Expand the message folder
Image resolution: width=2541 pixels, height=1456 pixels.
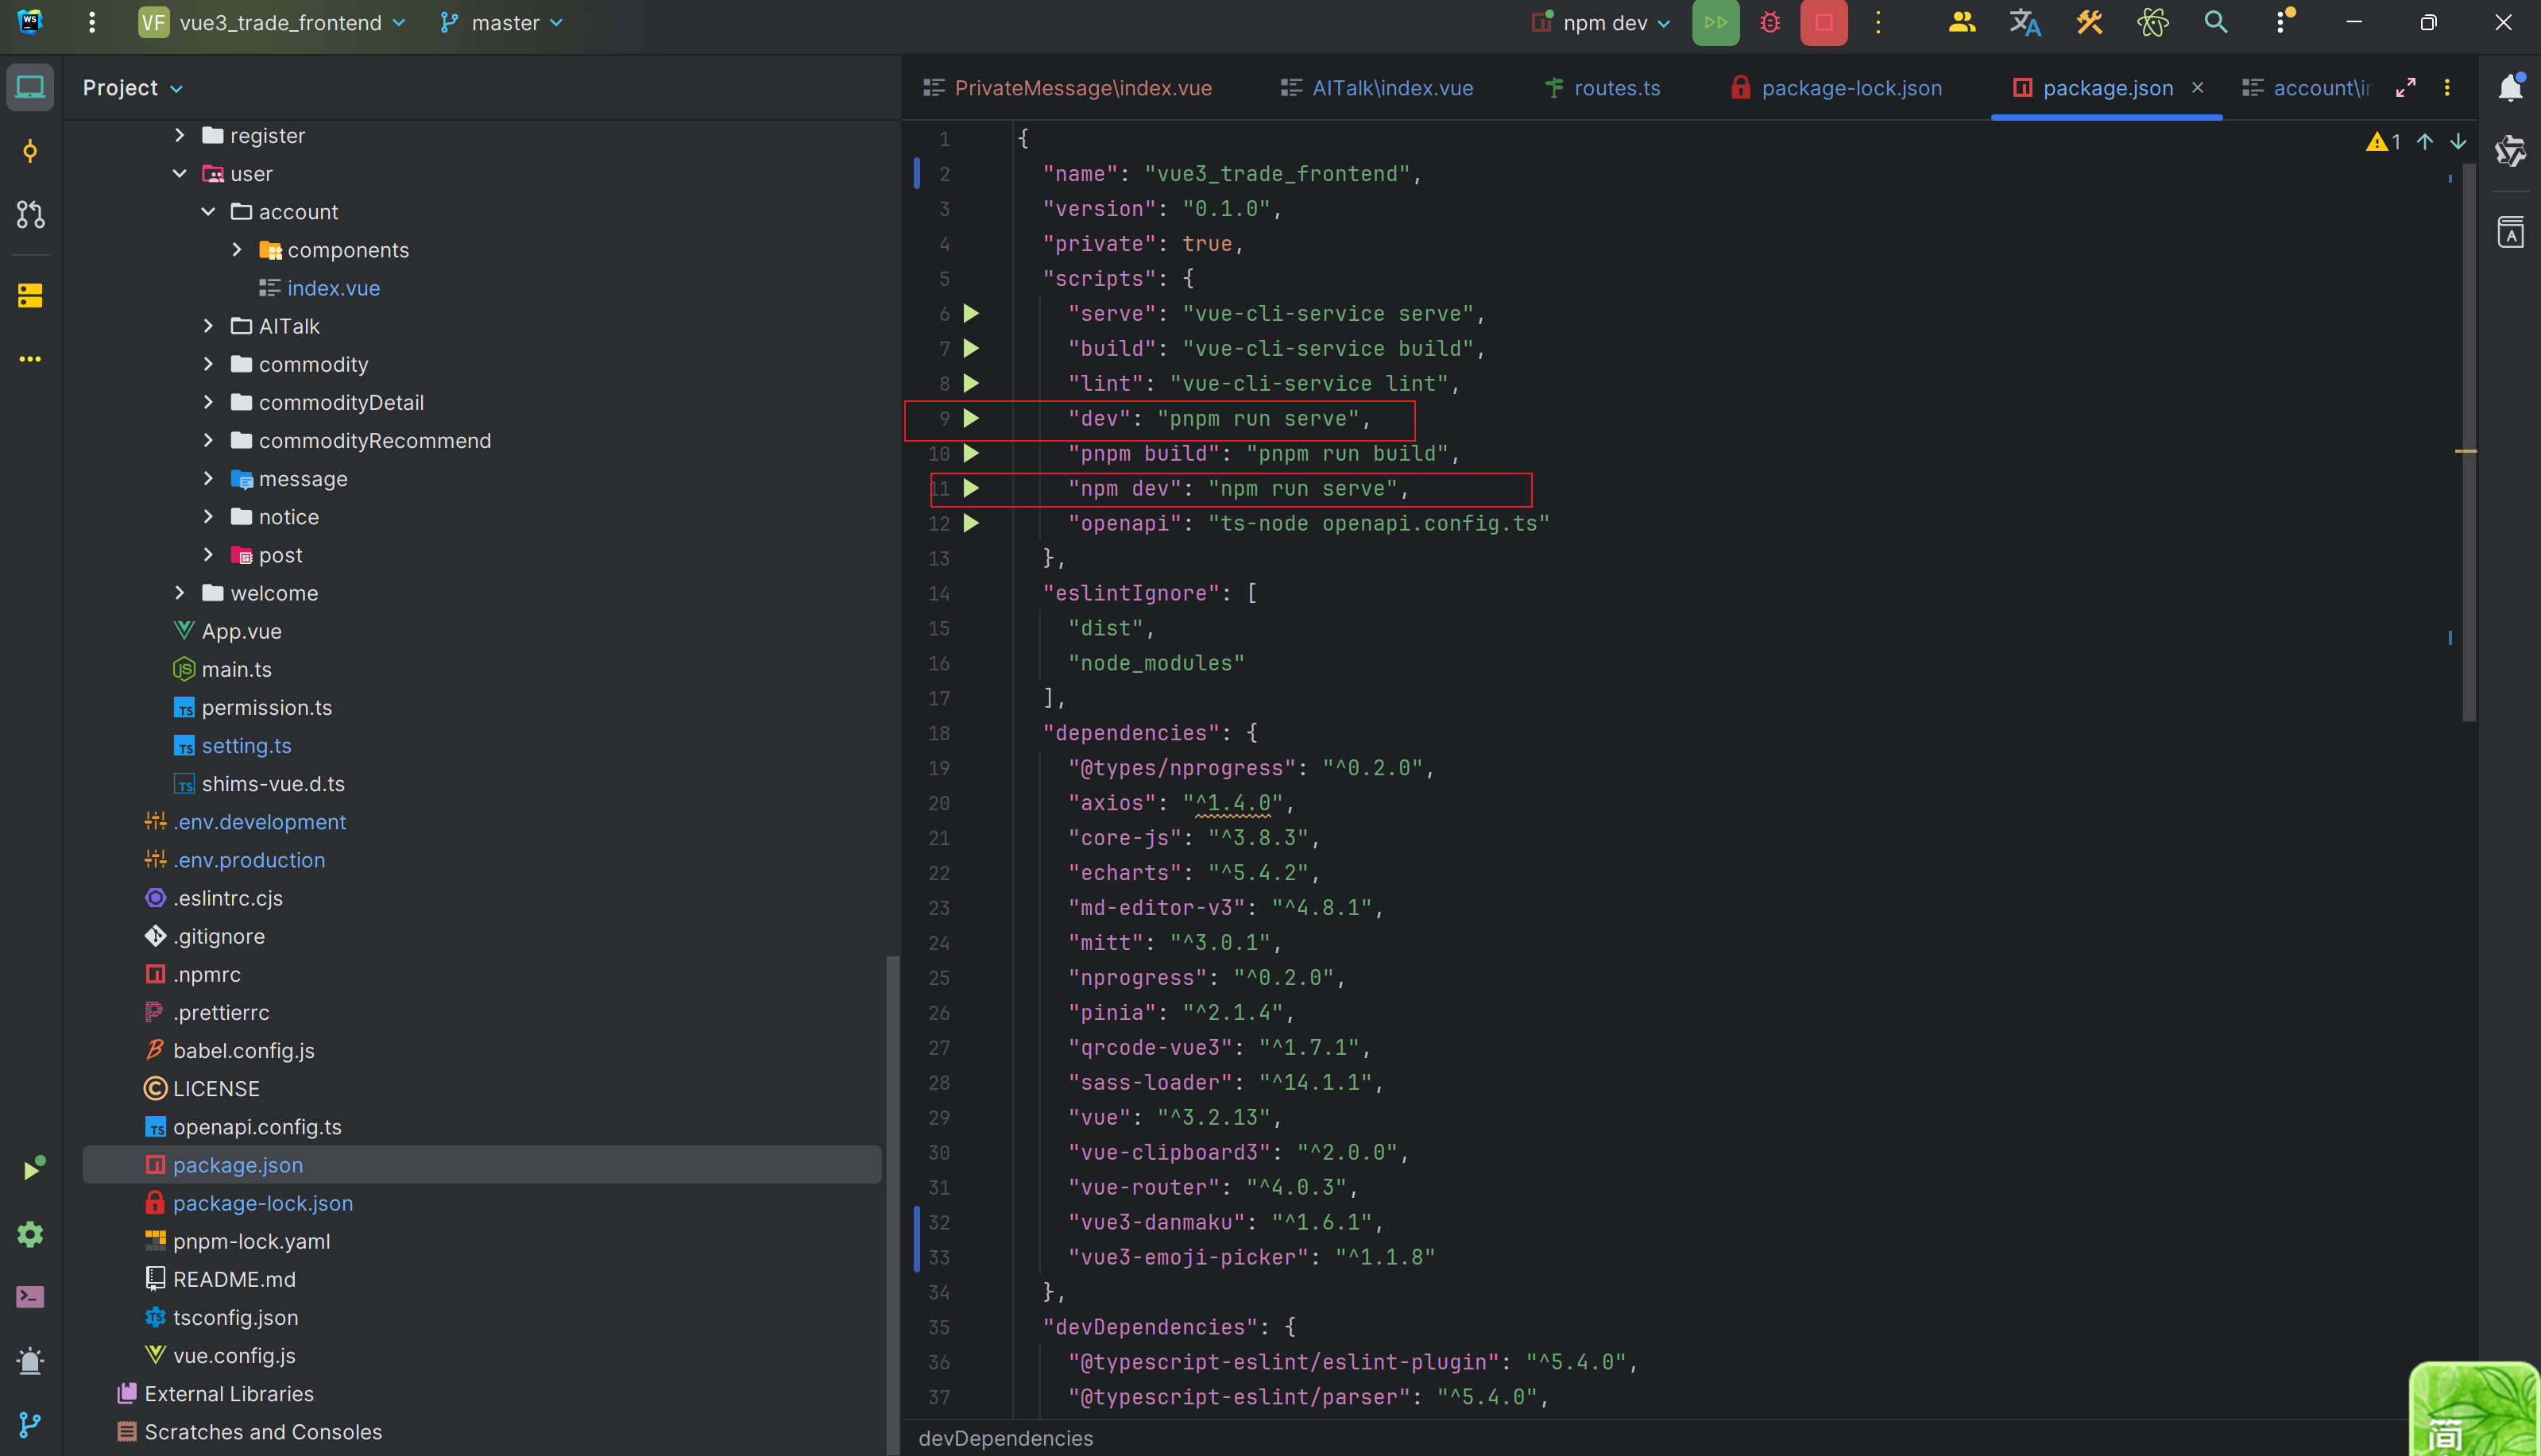tap(208, 479)
